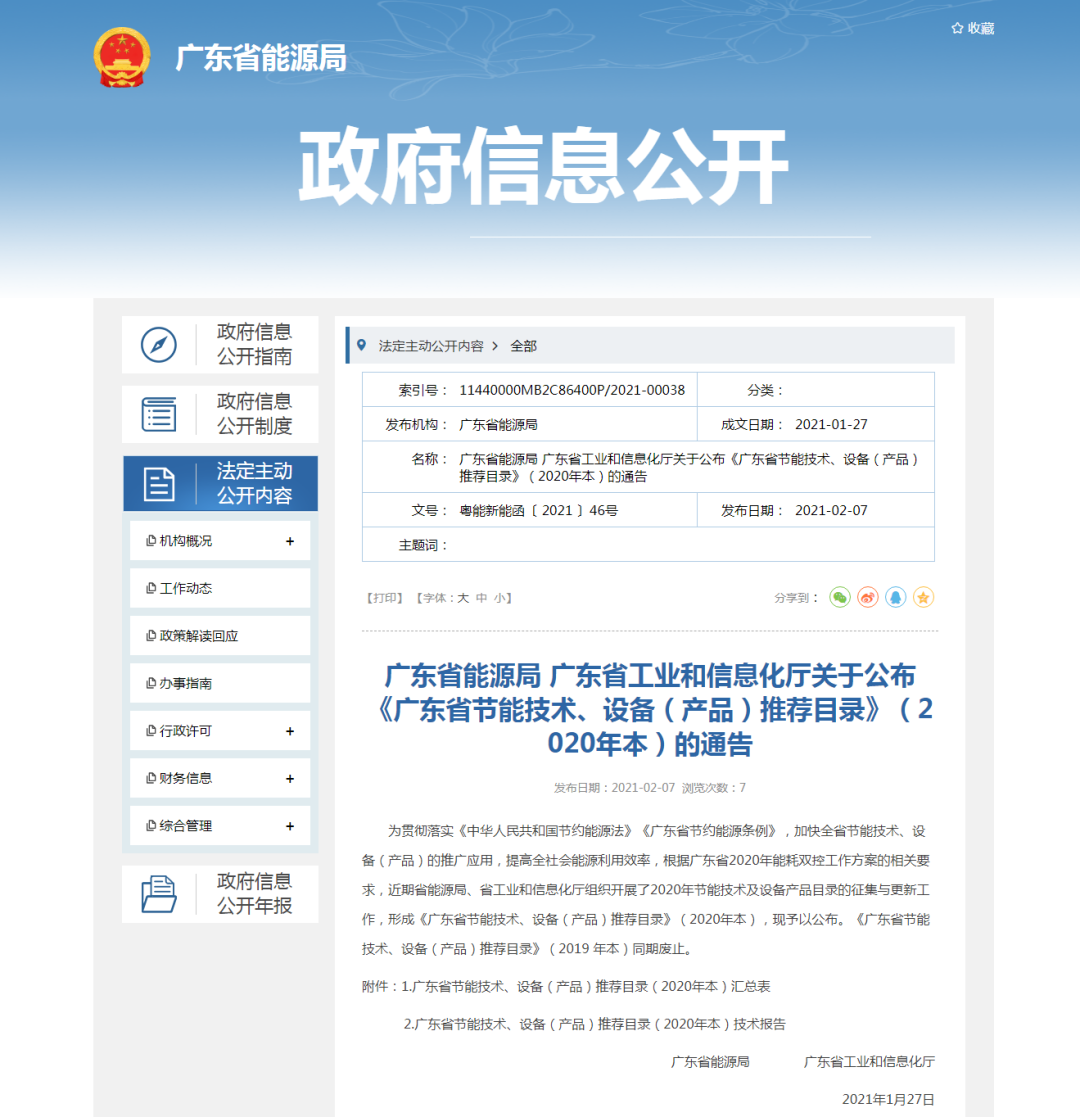Open 政策解读回应 in the sidebar
This screenshot has width=1080, height=1117.
[x=199, y=636]
